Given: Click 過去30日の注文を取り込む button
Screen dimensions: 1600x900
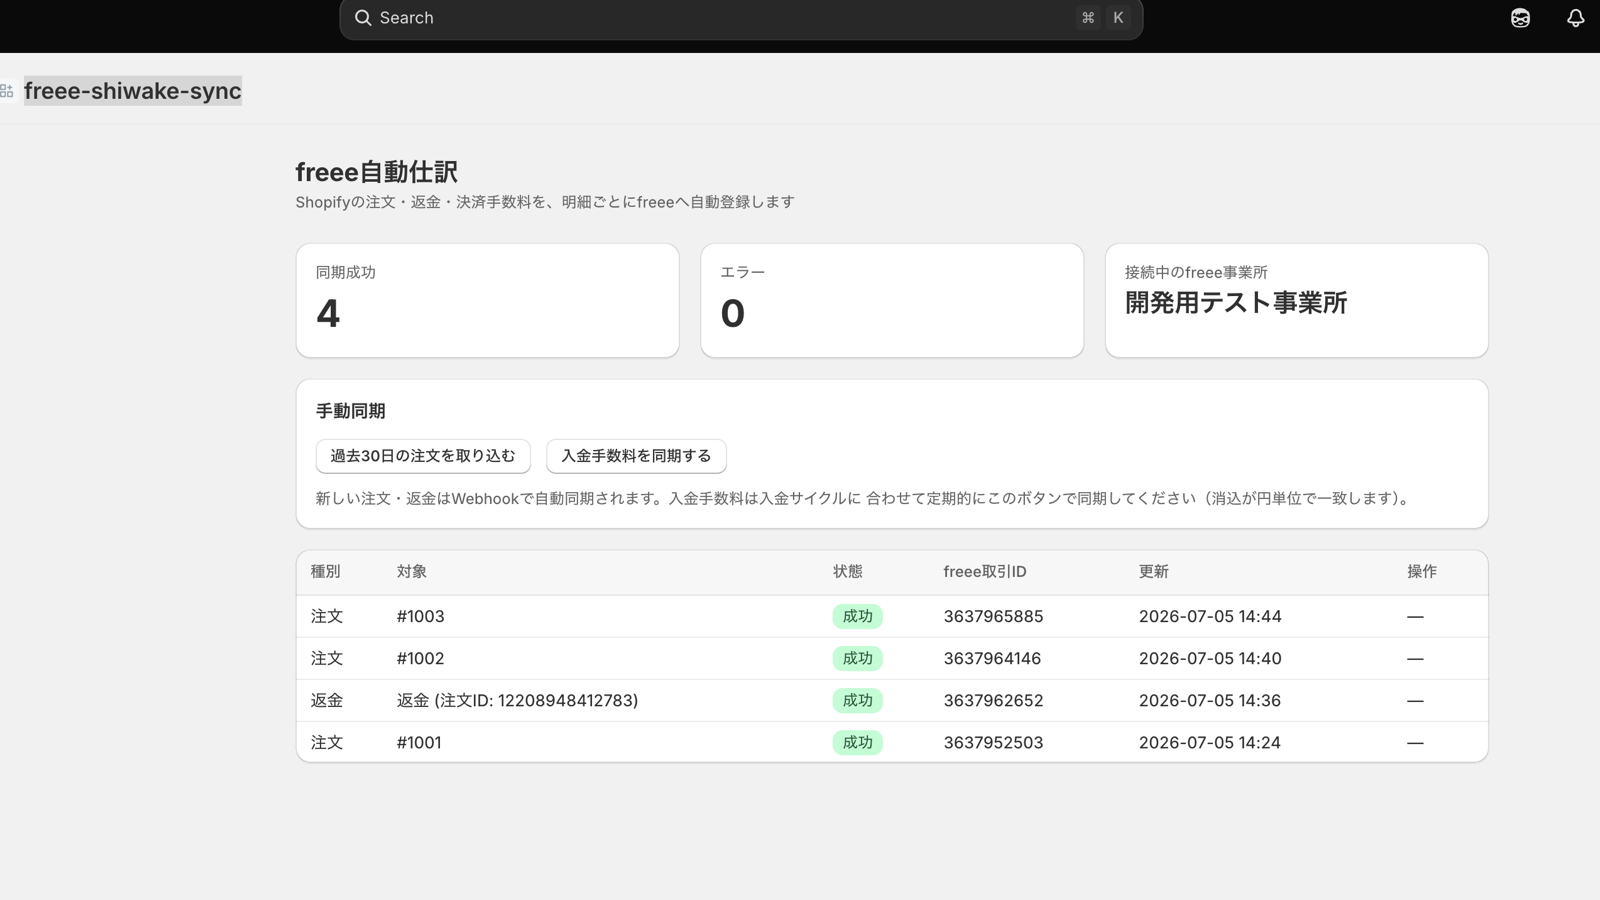Looking at the screenshot, I should pyautogui.click(x=423, y=456).
